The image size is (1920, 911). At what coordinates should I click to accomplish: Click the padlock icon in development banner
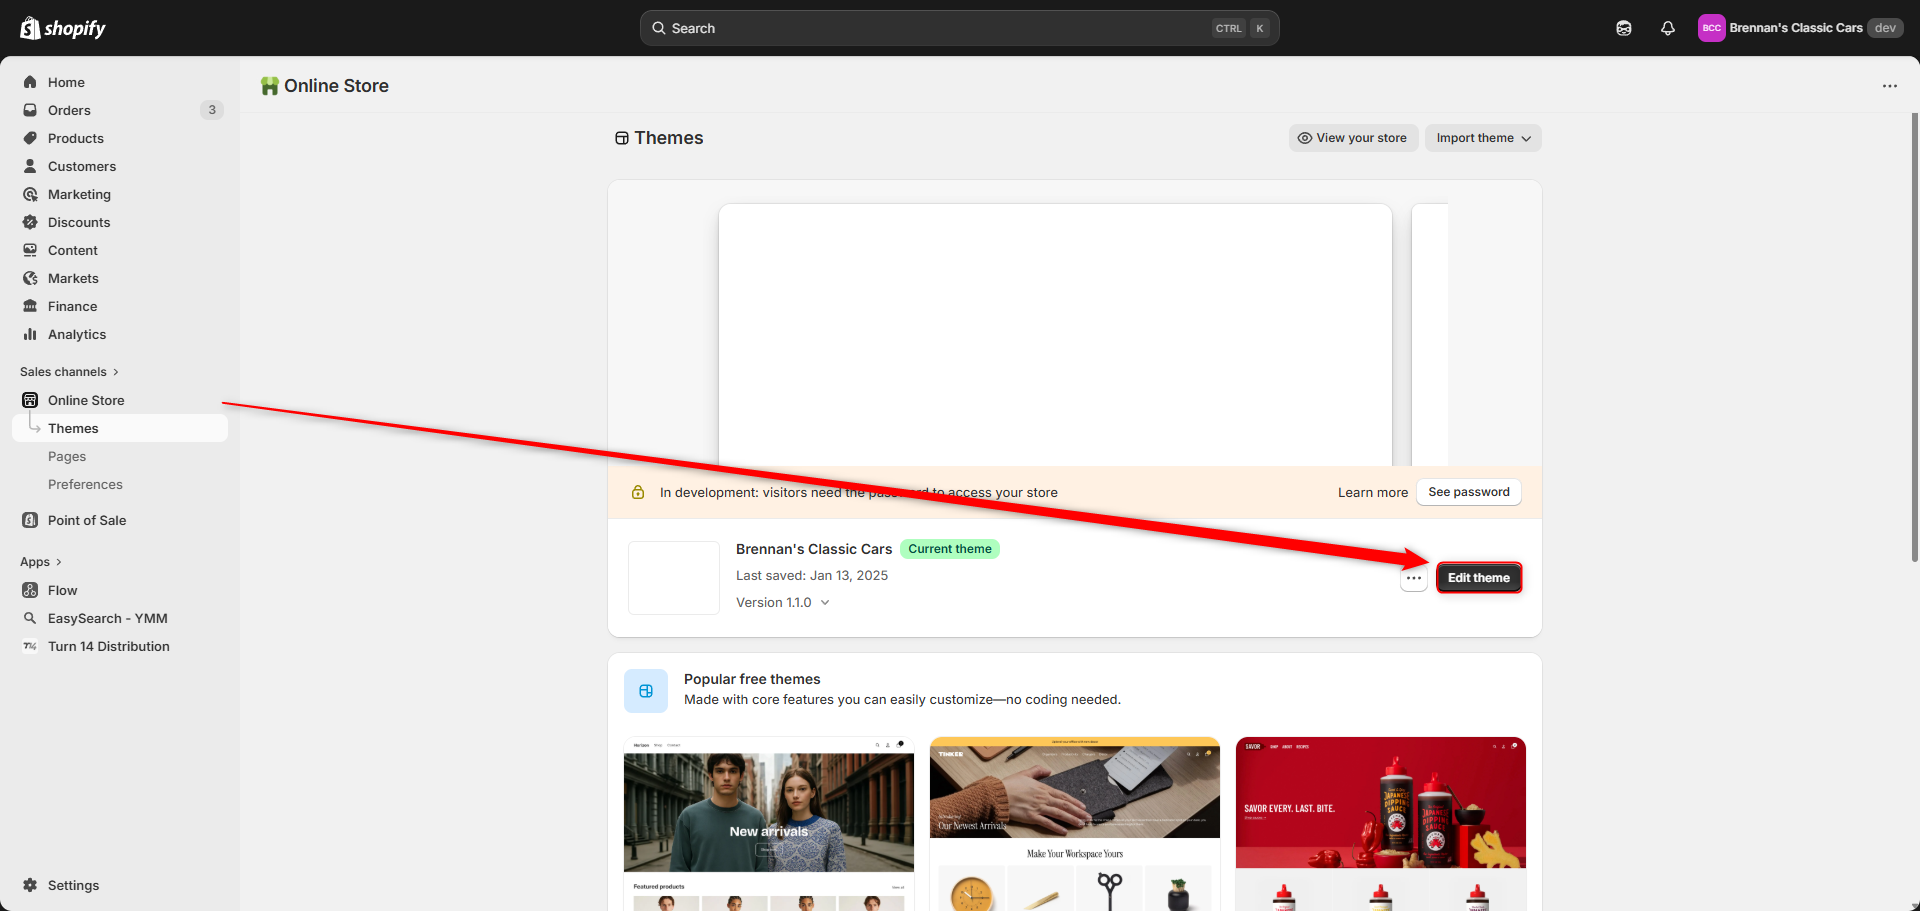[638, 492]
